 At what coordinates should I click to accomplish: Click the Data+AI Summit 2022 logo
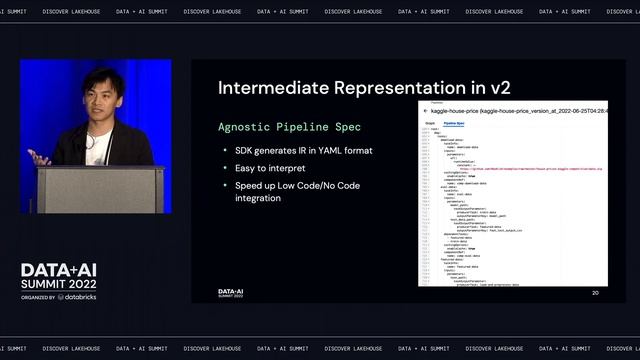pyautogui.click(x=59, y=276)
